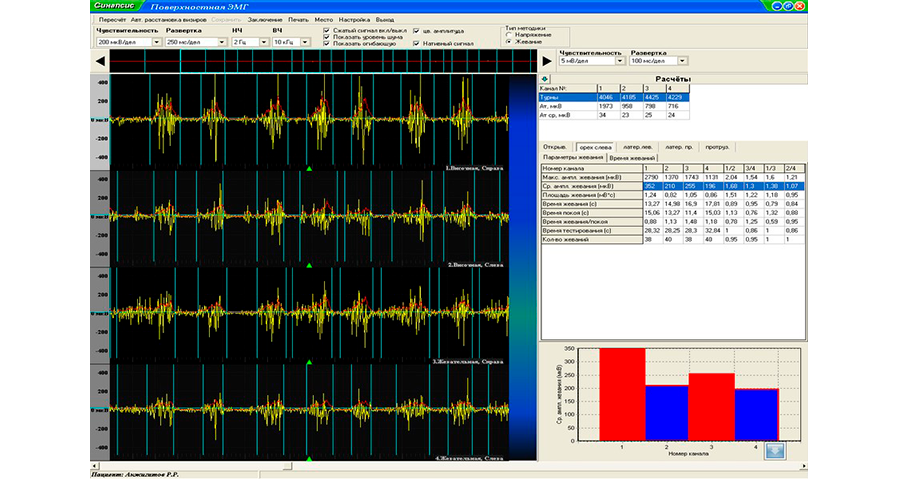Screen dimensions: 900x479
Task: Open the ВЧ 10 кГц filter dropdown
Action: [x=307, y=42]
